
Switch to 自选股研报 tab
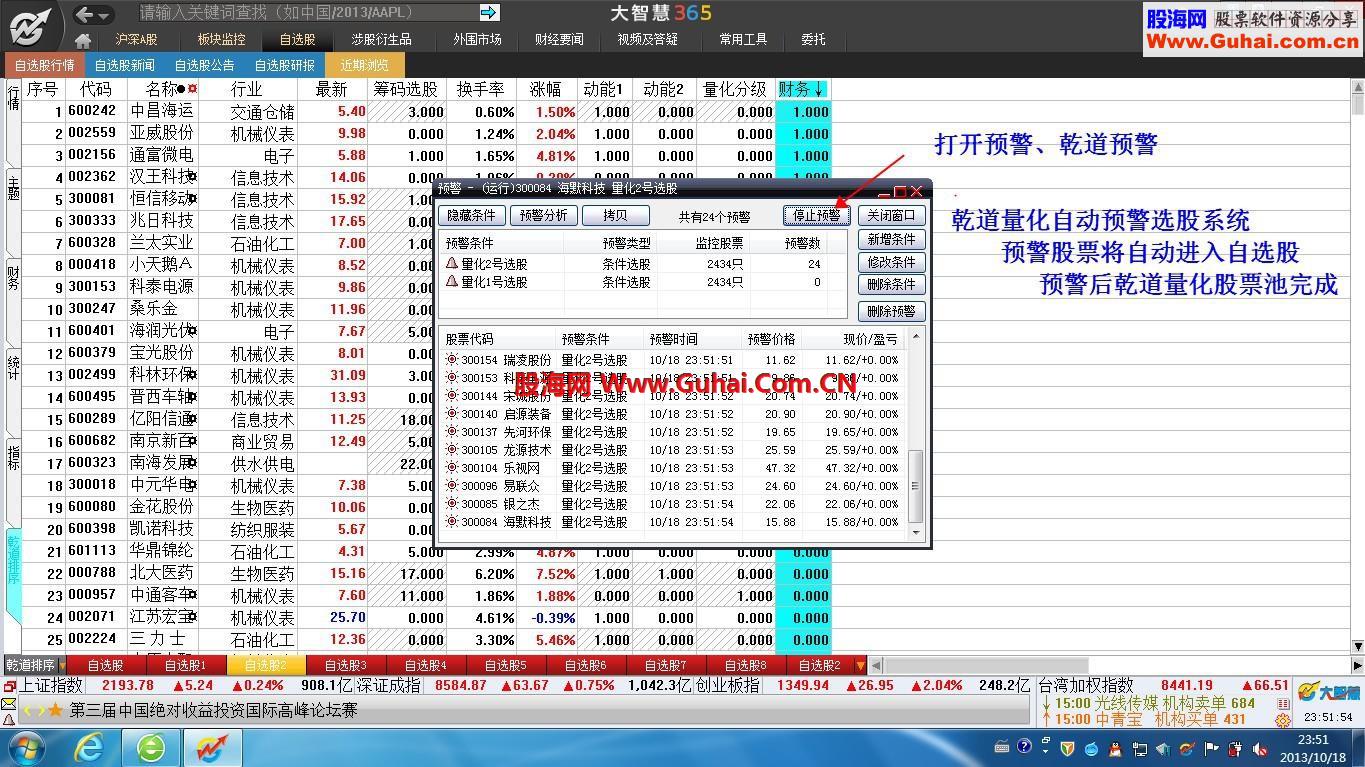pos(285,65)
